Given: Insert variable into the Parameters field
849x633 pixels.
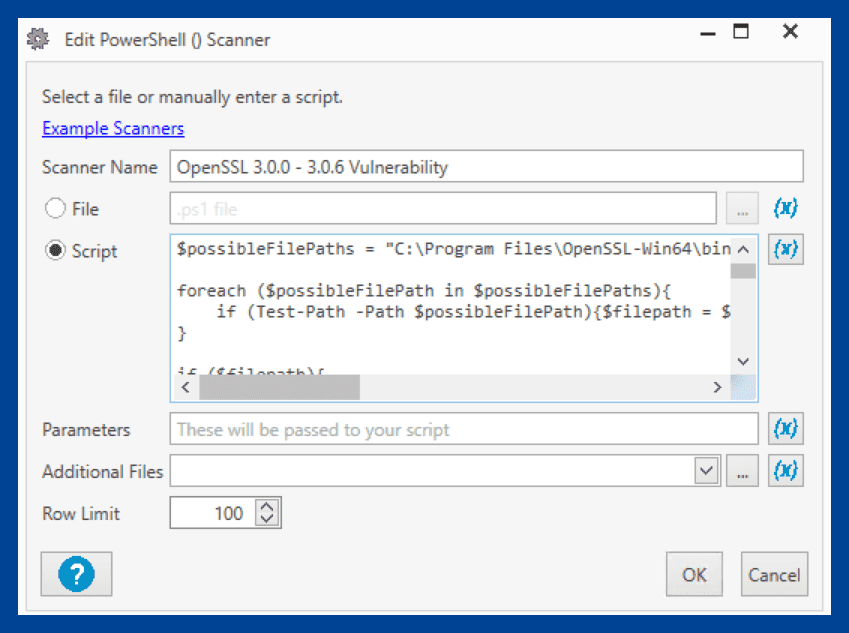Looking at the screenshot, I should (x=785, y=429).
